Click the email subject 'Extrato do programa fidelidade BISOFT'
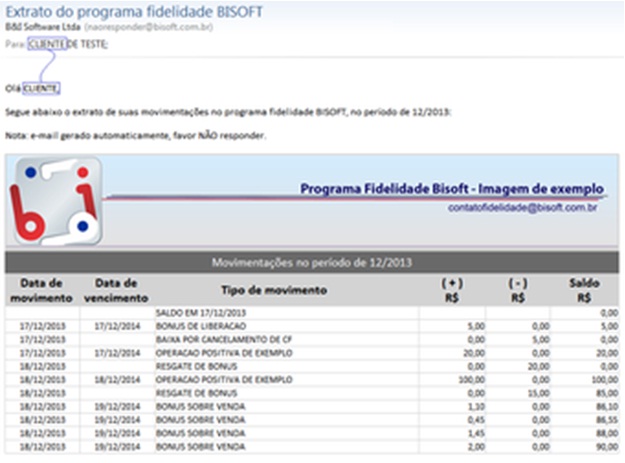This screenshot has width=625, height=463. pyautogui.click(x=134, y=12)
